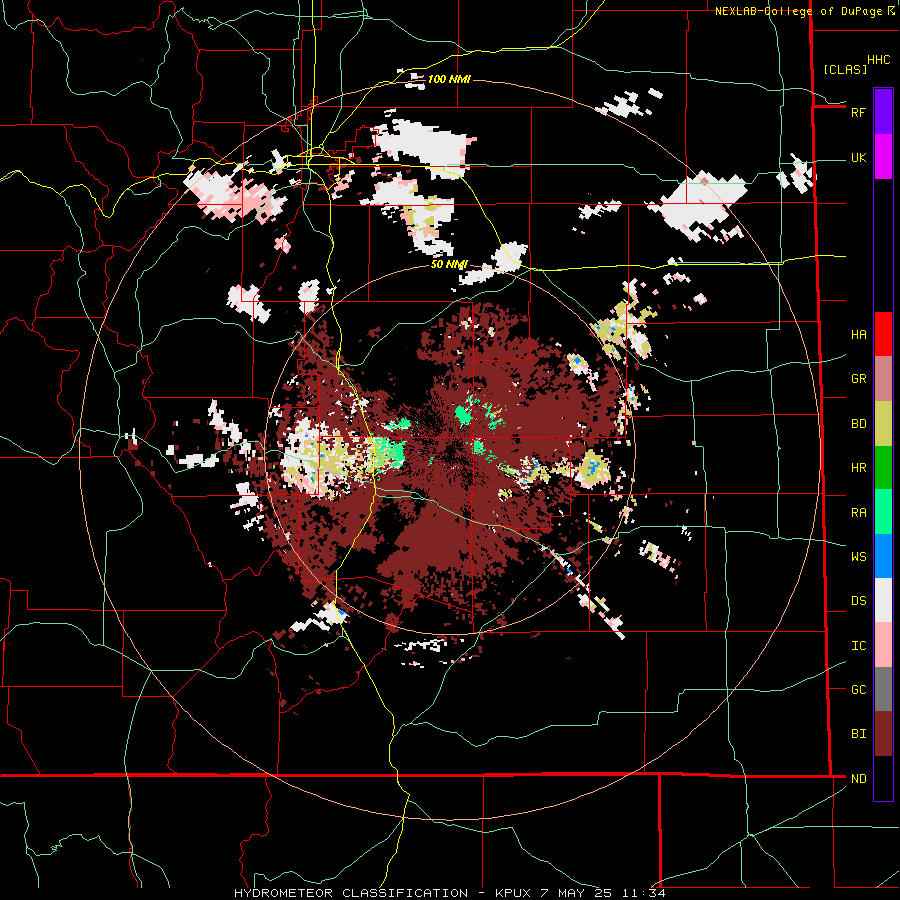Click the HR green legend swatch
Viewport: 900px width, 900px height.
click(x=883, y=467)
